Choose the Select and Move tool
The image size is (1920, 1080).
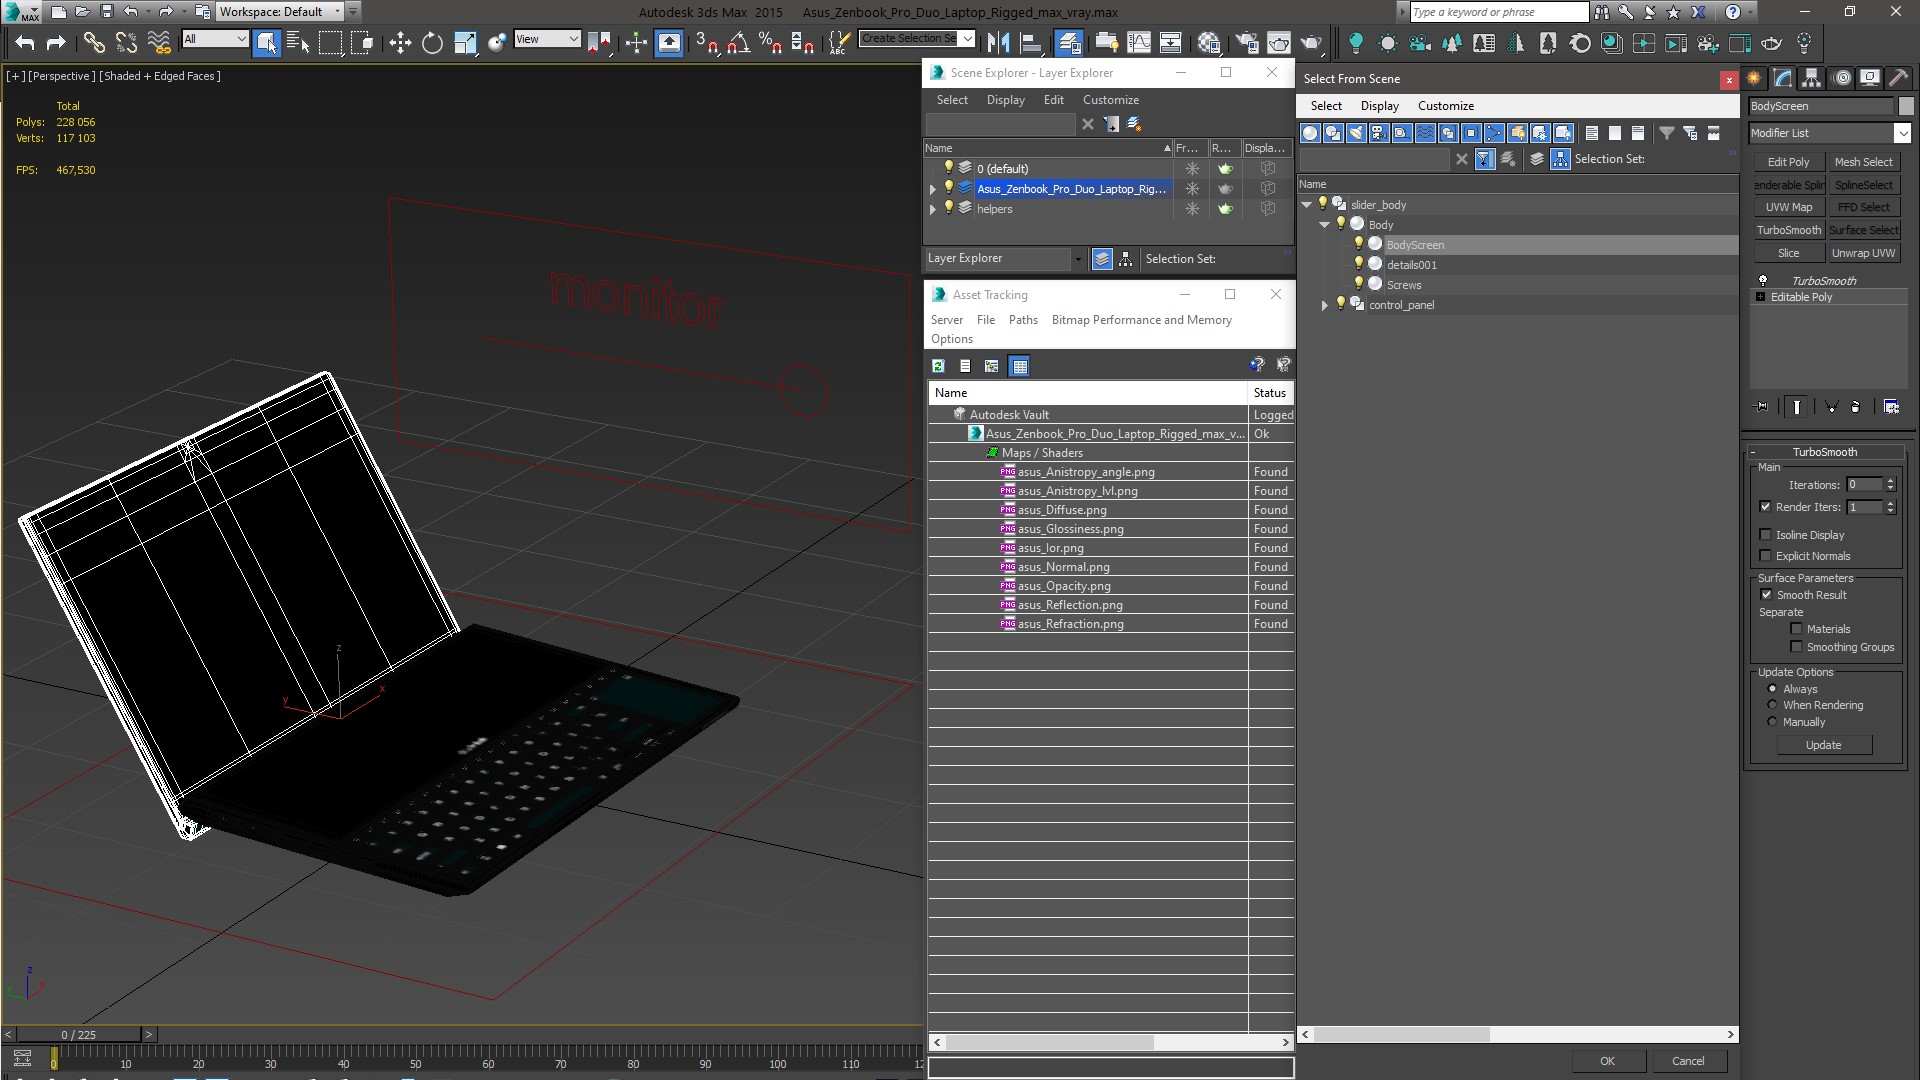coord(400,42)
